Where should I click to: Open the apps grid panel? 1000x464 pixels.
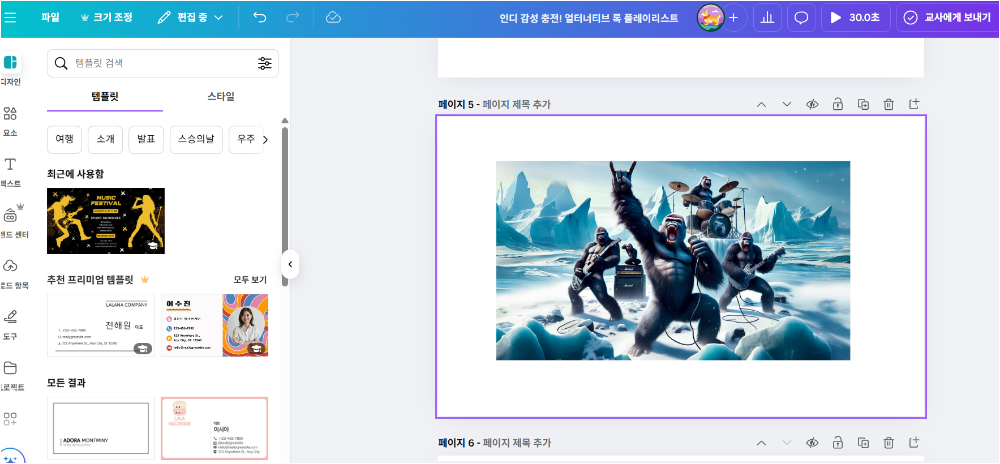pos(10,419)
